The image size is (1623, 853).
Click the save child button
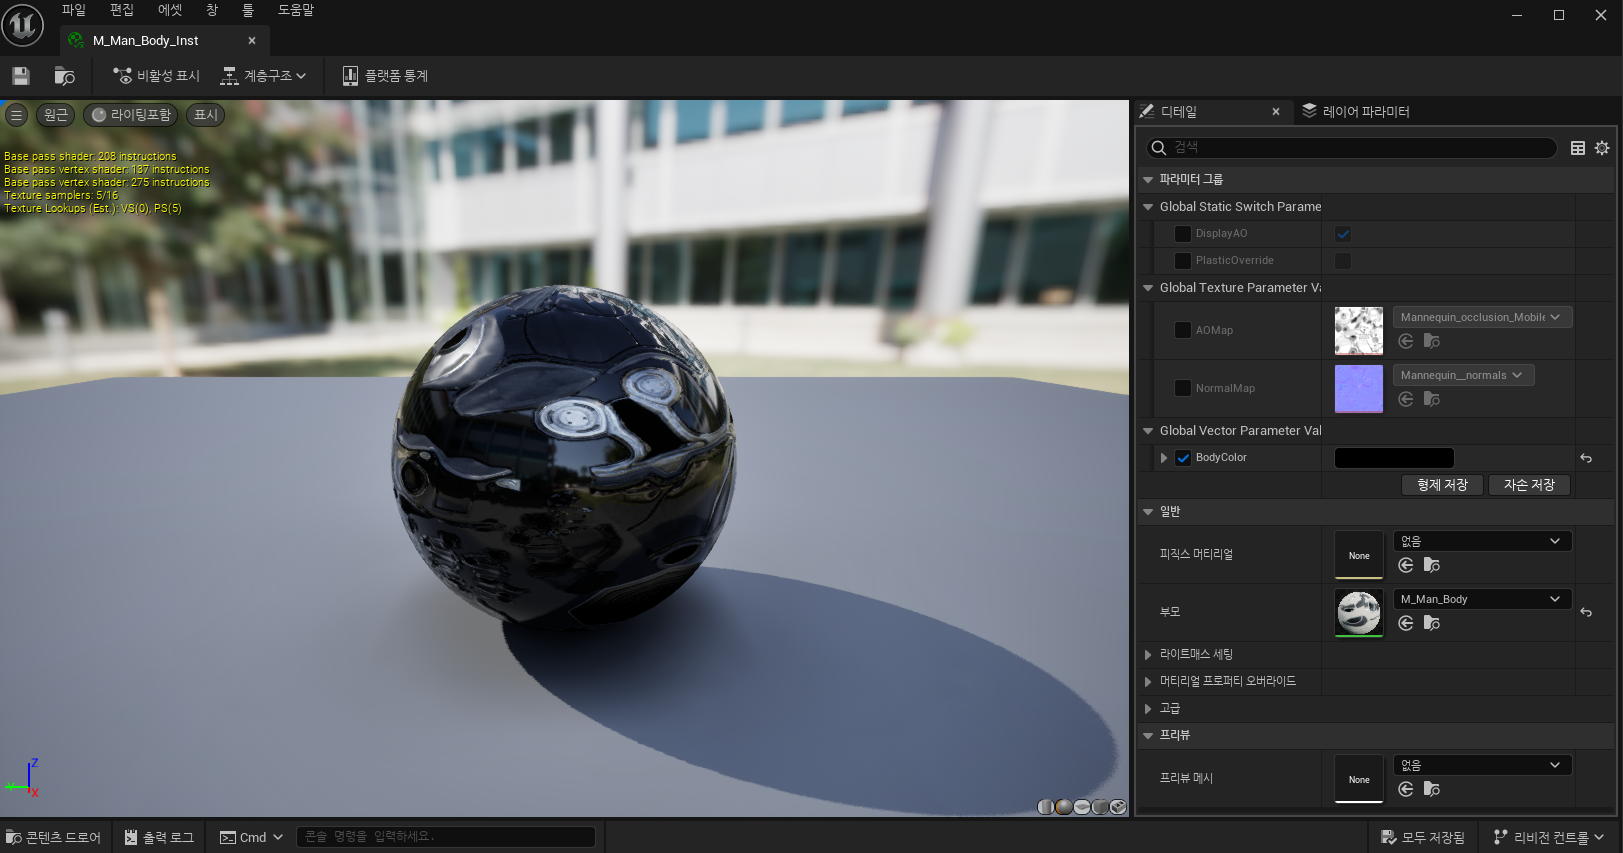pyautogui.click(x=1529, y=485)
